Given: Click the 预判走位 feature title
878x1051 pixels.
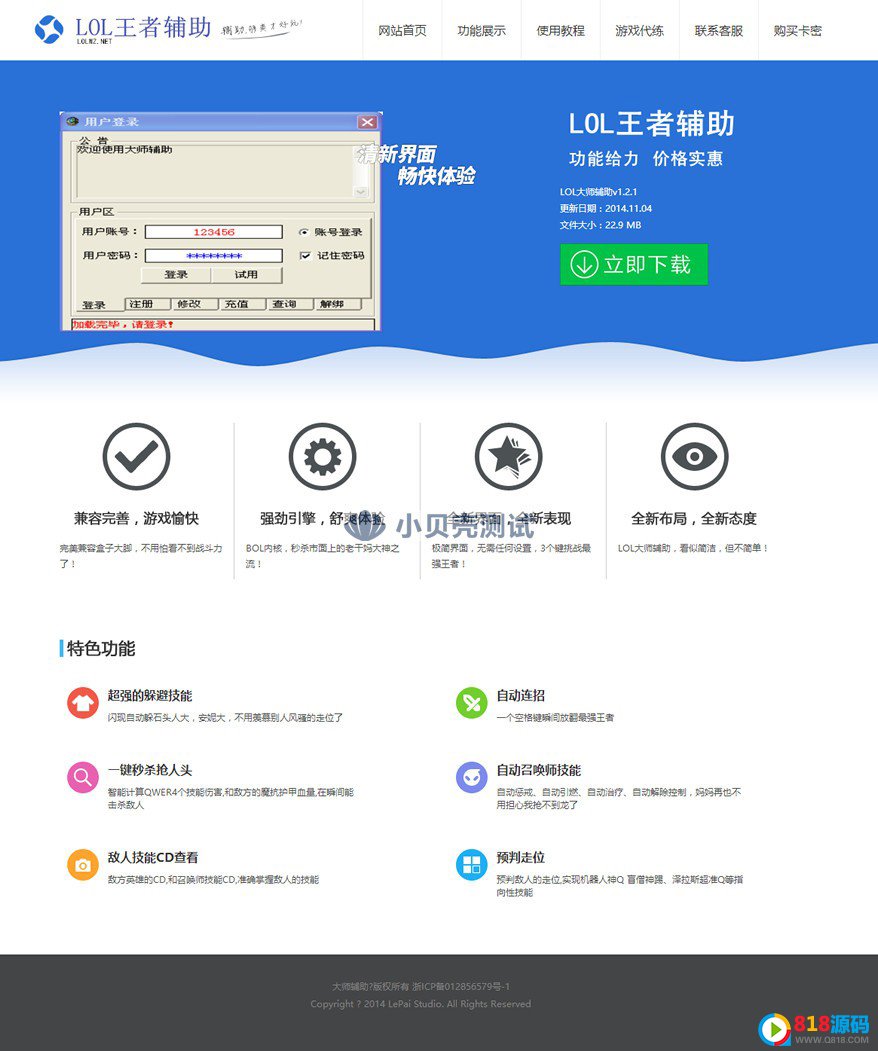Looking at the screenshot, I should pos(521,857).
